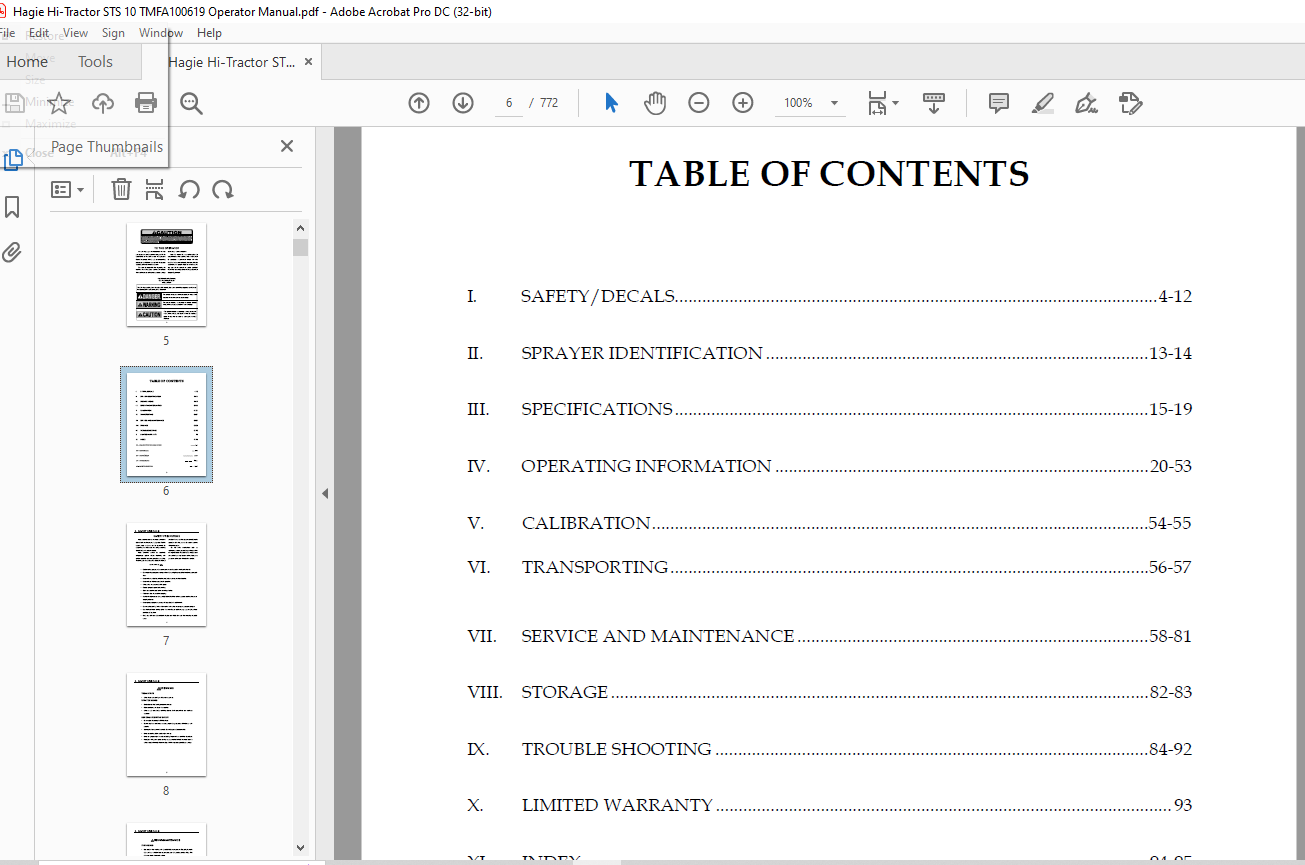The image size is (1305, 865).
Task: Click the fit page width tool
Action: pos(876,103)
